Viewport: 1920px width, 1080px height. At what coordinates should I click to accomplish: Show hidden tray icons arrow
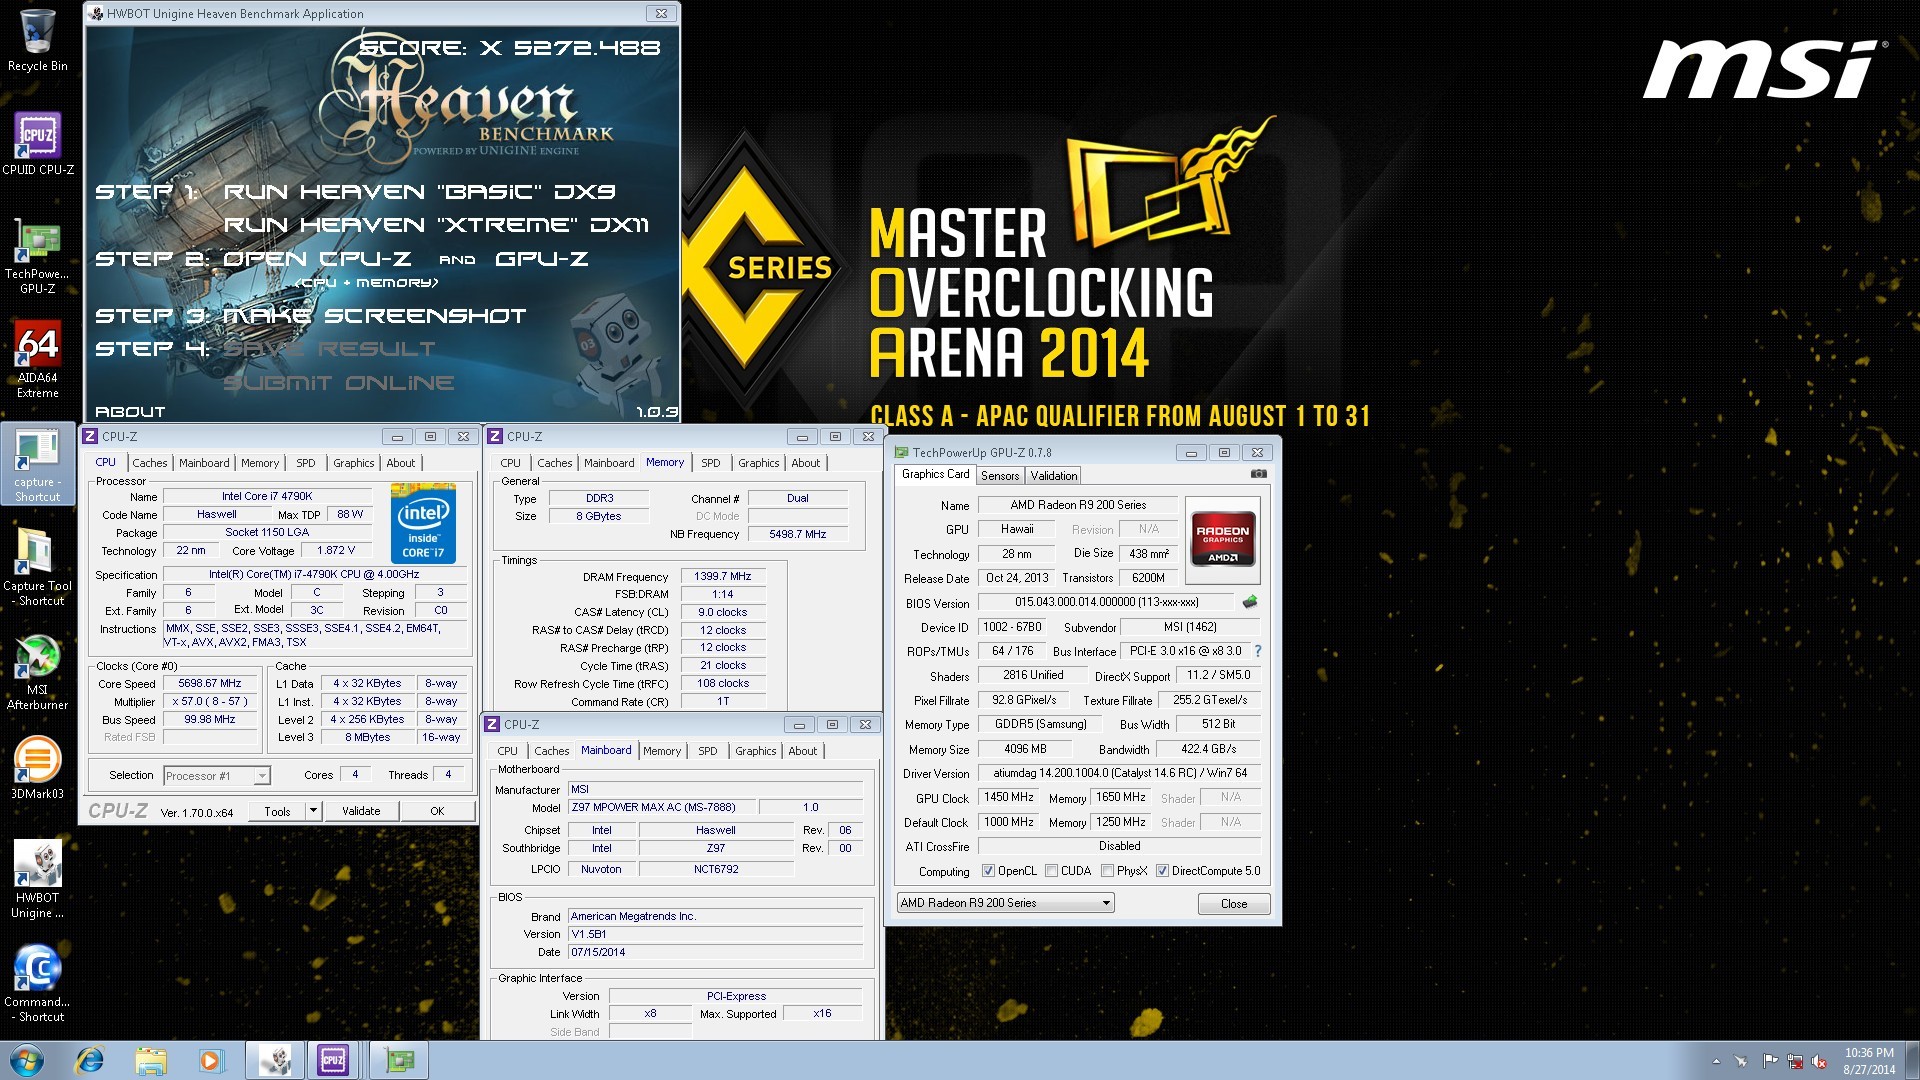(1716, 1061)
